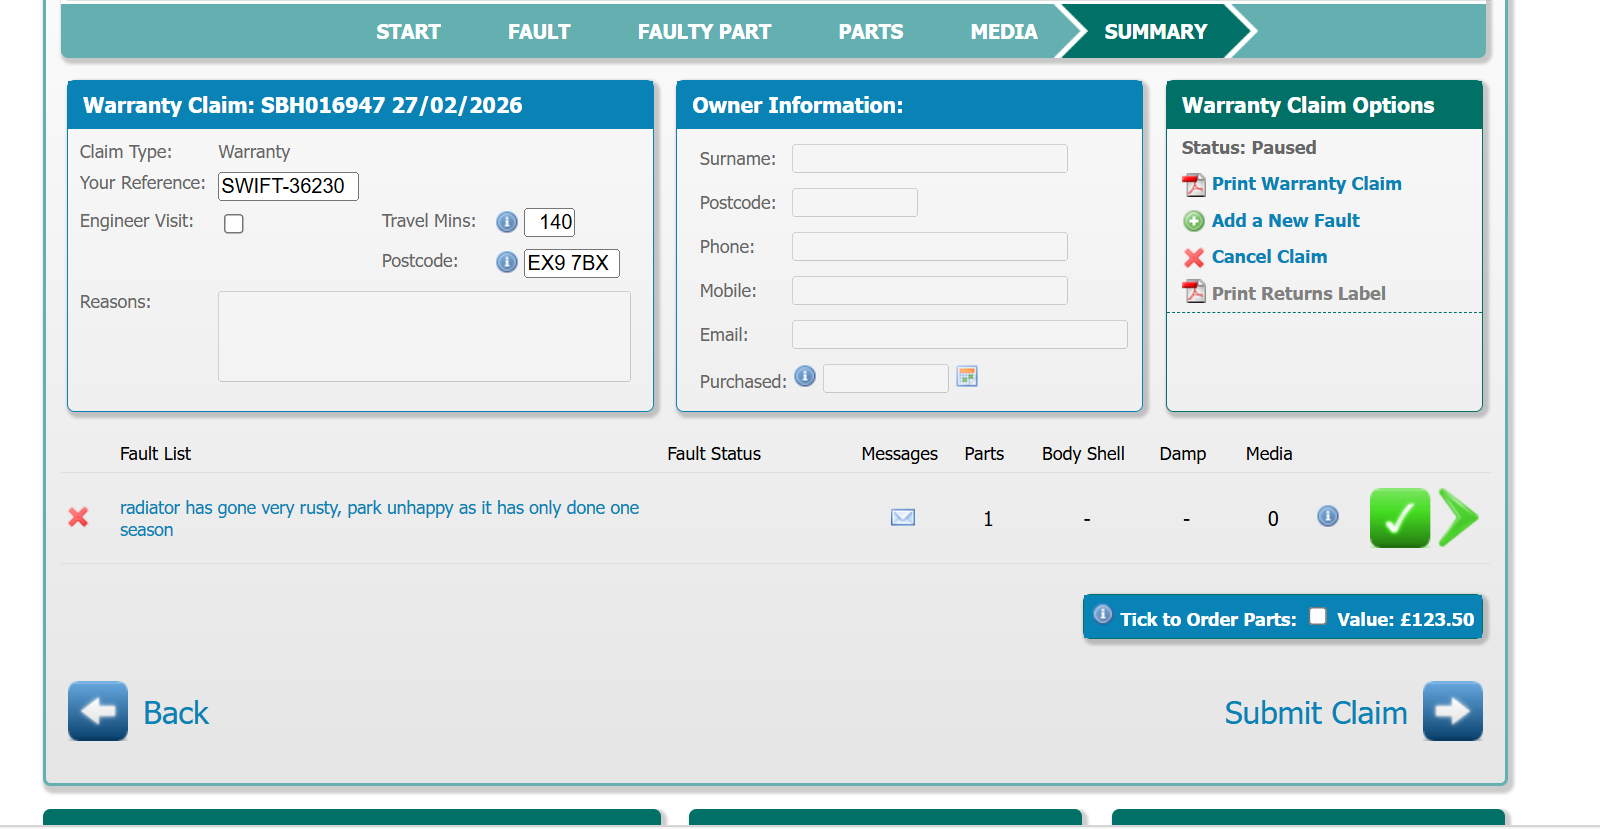The height and width of the screenshot is (829, 1600).
Task: Open the PARTS step tab
Action: point(870,32)
